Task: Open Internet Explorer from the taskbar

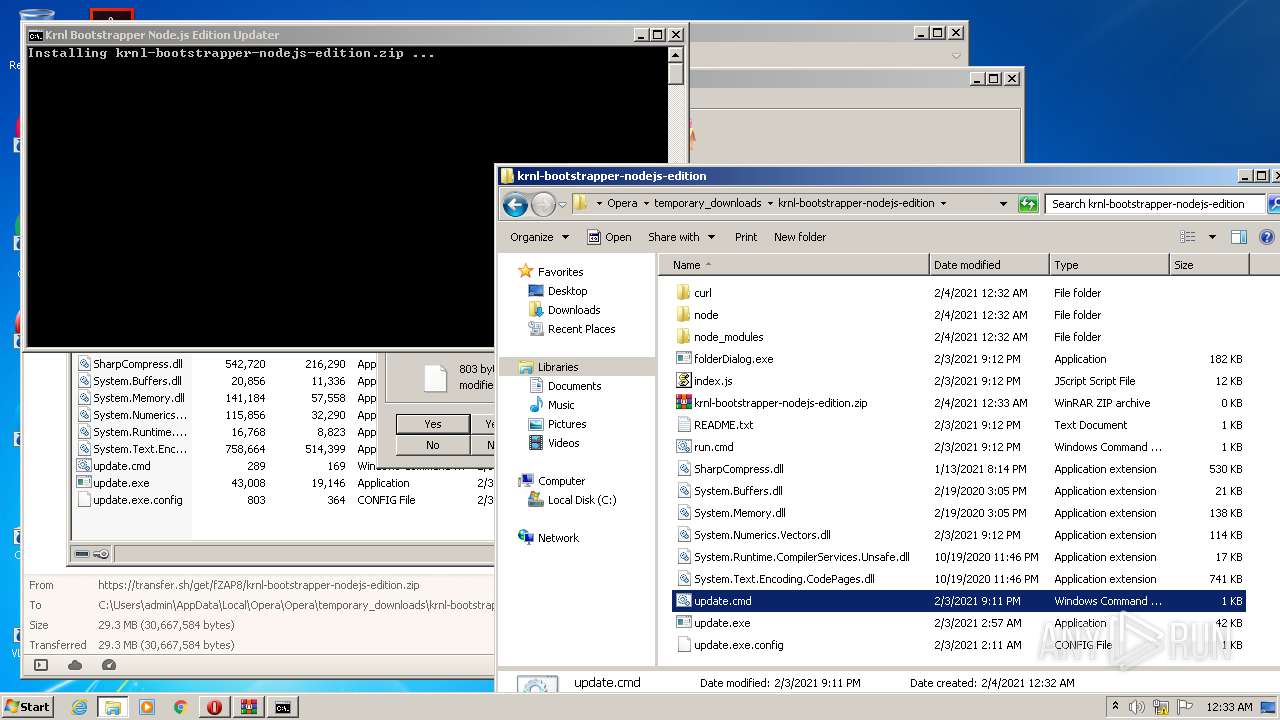Action: coord(79,707)
